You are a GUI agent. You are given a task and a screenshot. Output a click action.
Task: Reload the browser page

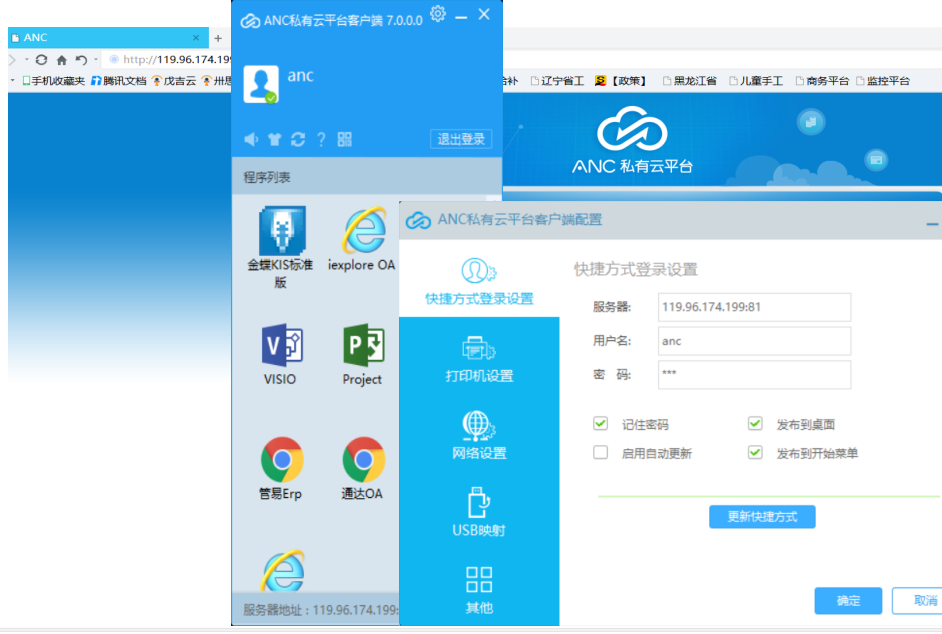41,59
